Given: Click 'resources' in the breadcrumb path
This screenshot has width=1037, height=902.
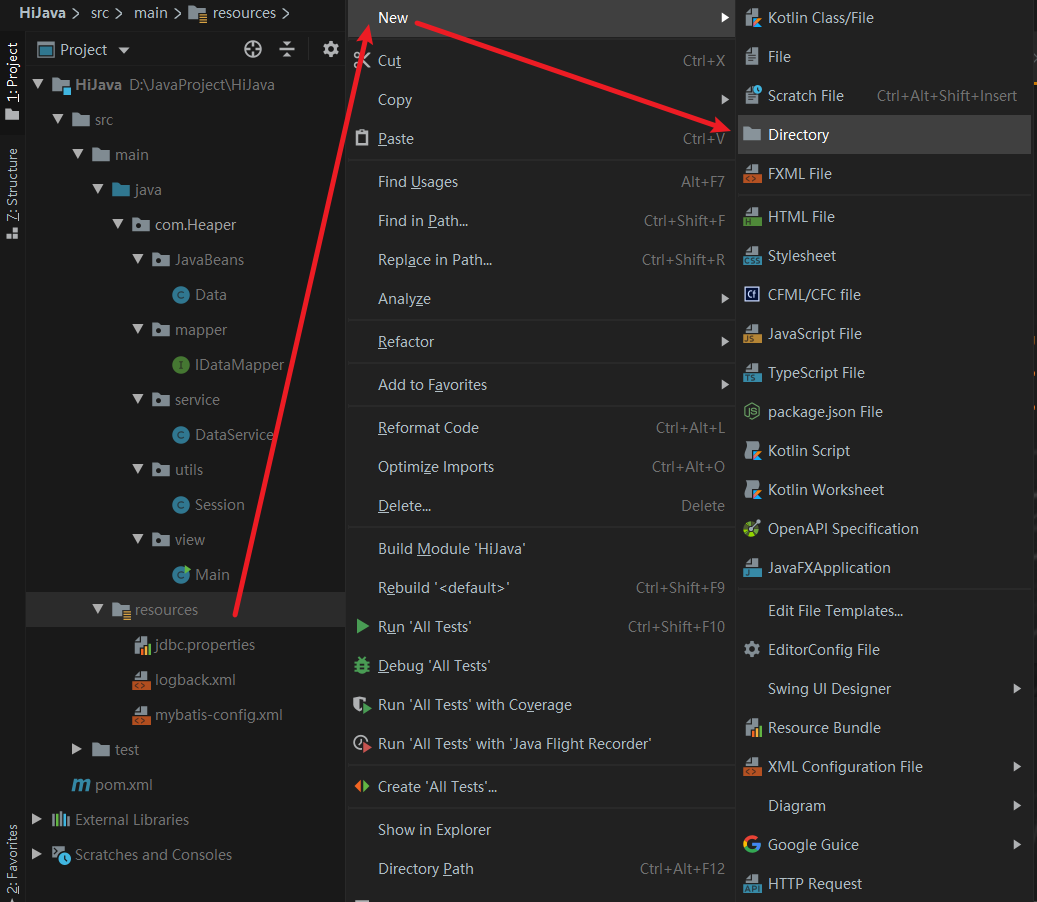Looking at the screenshot, I should (x=244, y=13).
